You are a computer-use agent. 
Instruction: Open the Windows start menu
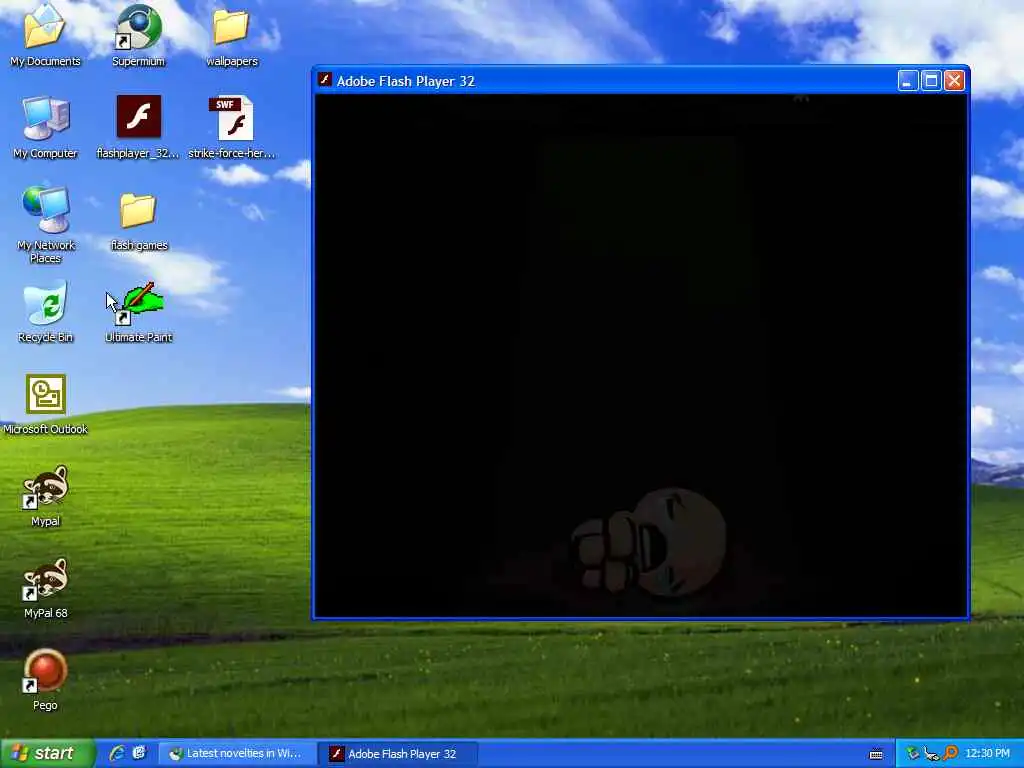[47, 754]
